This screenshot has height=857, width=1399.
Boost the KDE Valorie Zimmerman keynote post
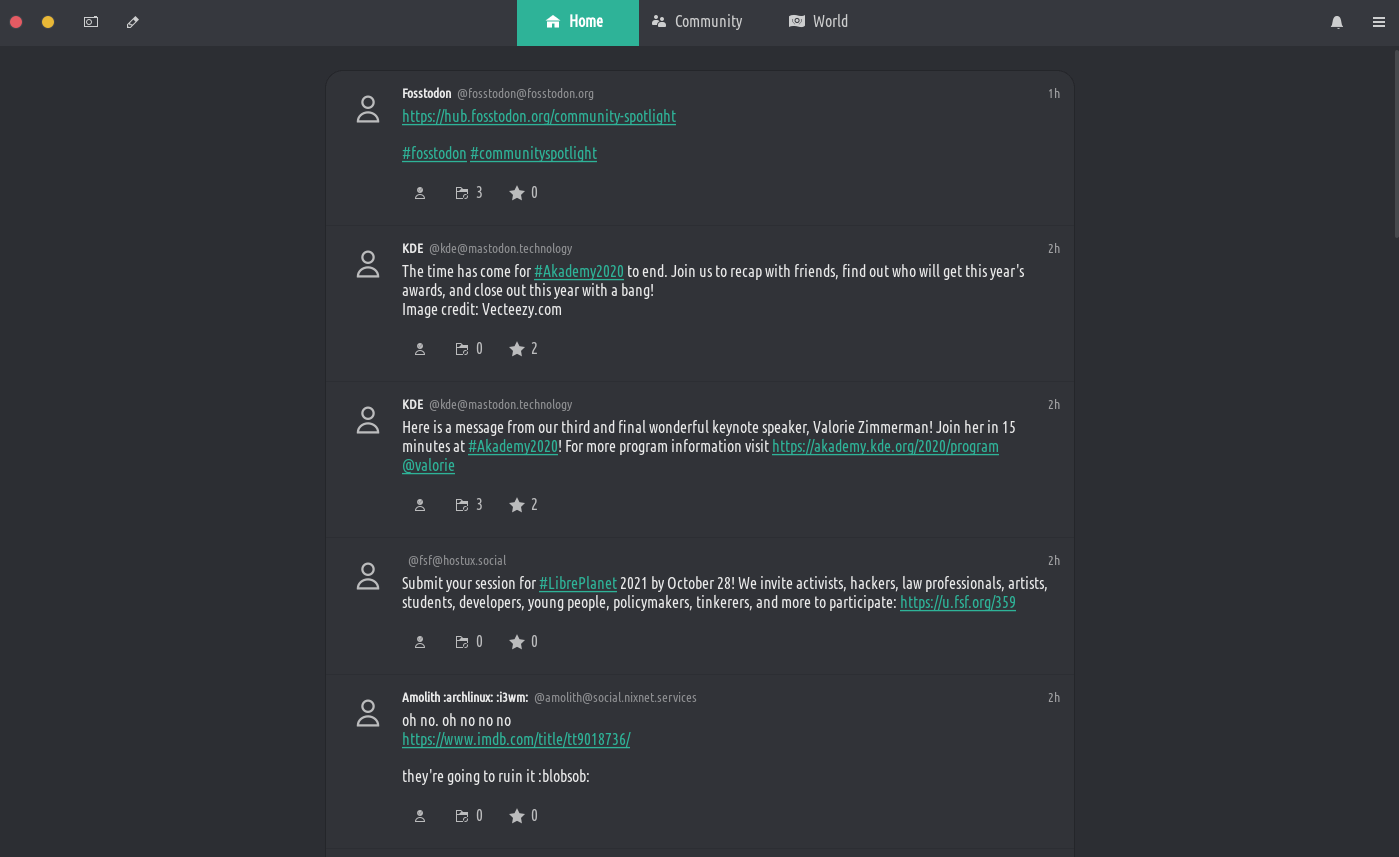462,505
